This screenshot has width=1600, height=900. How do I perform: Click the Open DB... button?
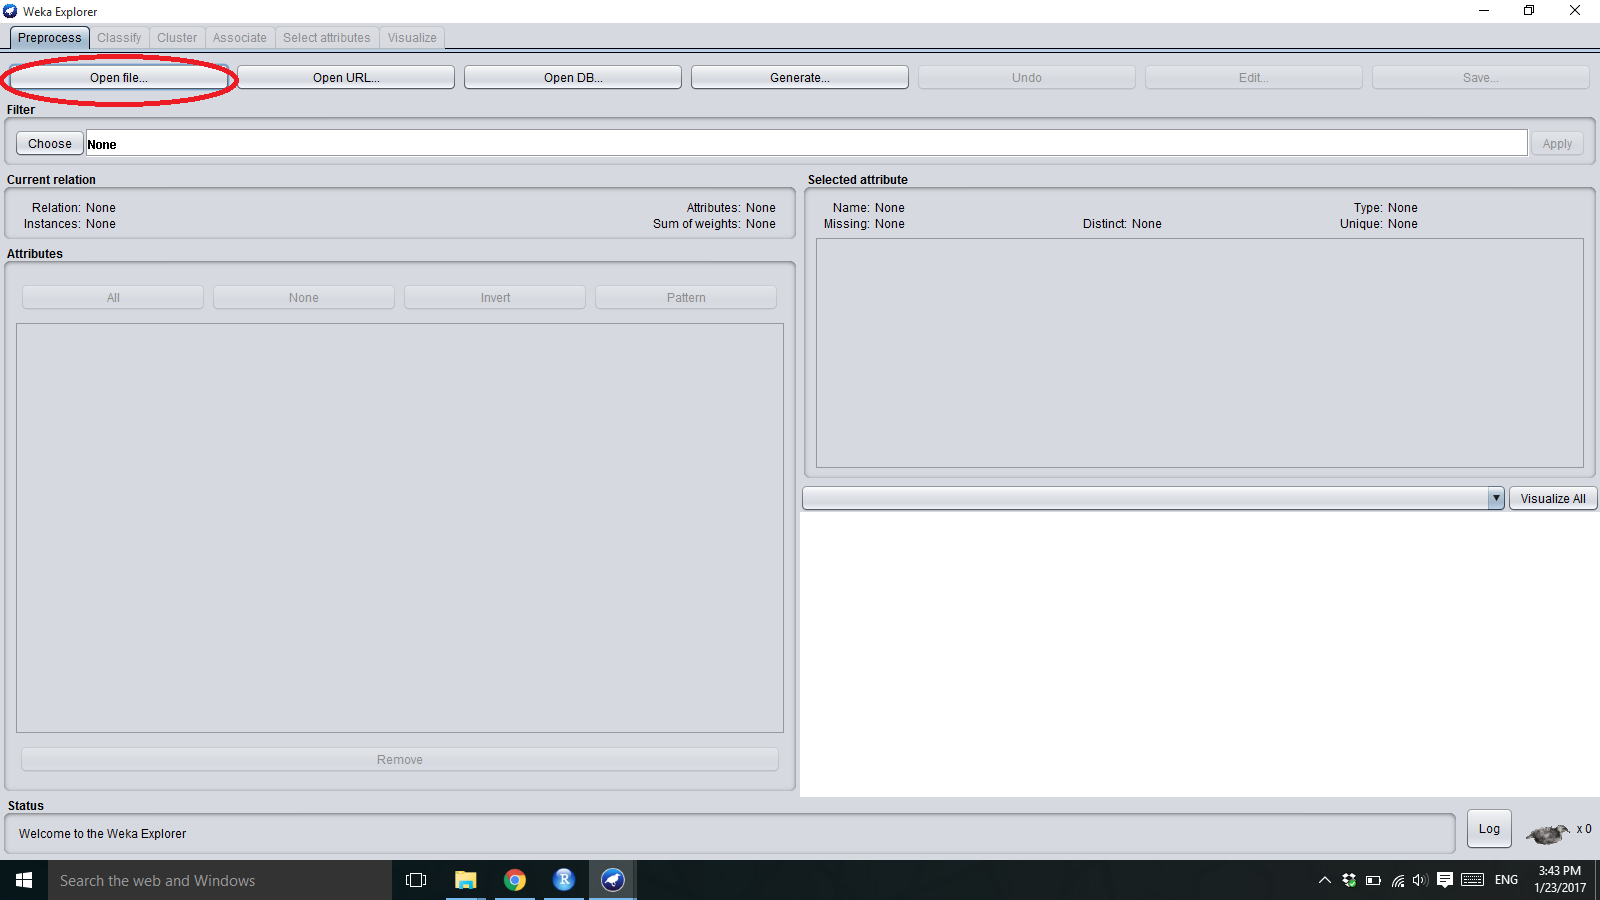(573, 77)
